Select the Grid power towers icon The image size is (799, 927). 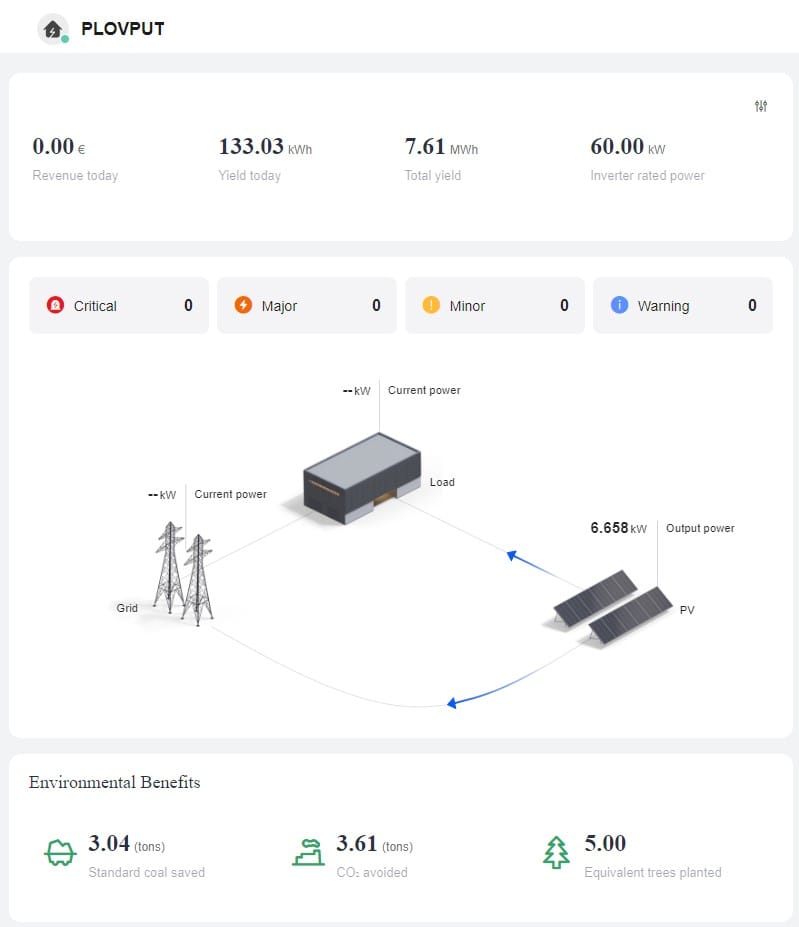pos(184,573)
